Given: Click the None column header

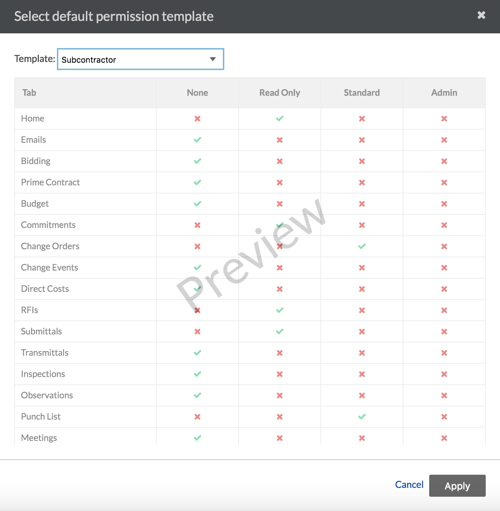Looking at the screenshot, I should coord(197,92).
